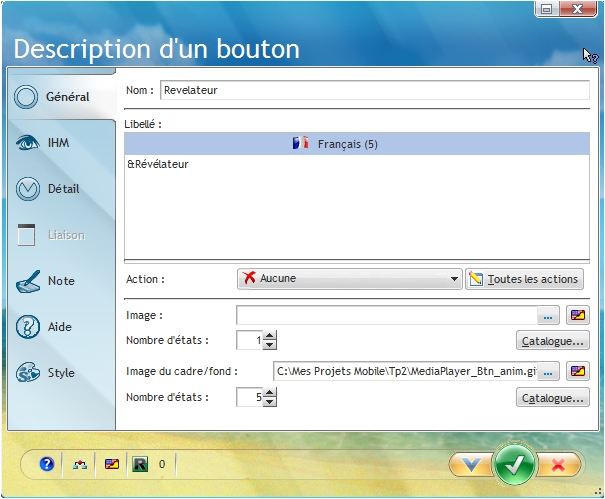
Task: Validate with the green checkmark button
Action: (x=514, y=464)
